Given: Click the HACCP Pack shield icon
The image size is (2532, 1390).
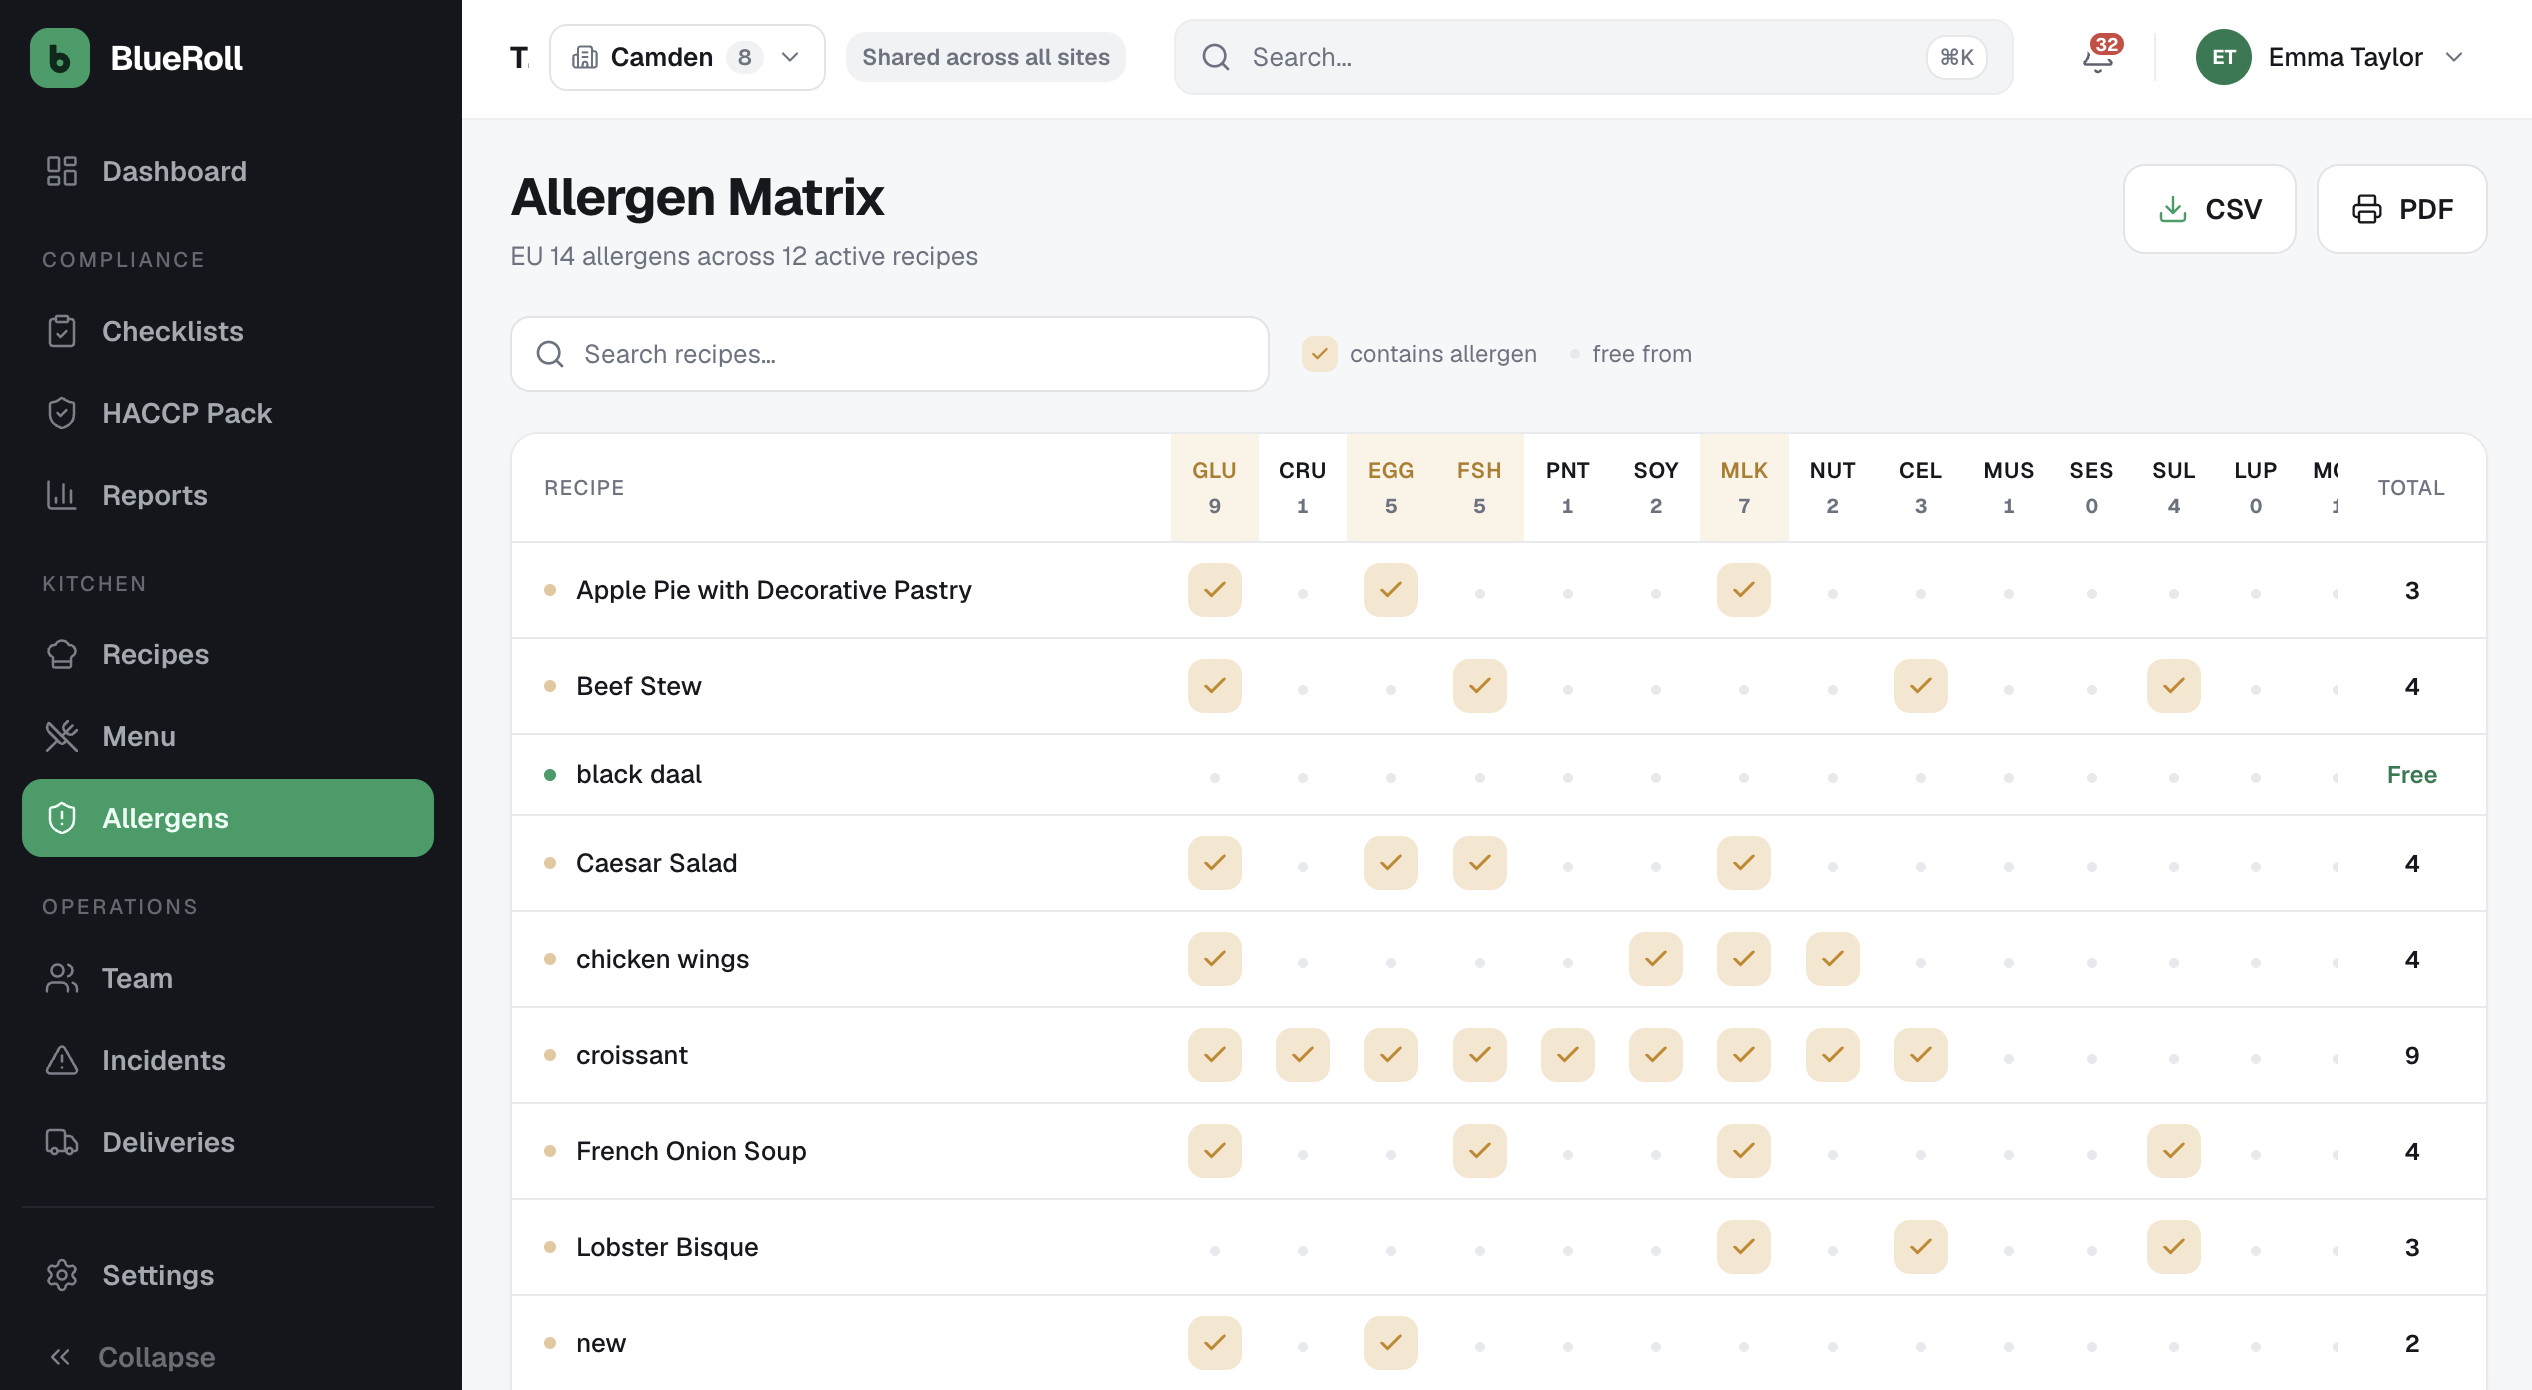Looking at the screenshot, I should [x=62, y=413].
